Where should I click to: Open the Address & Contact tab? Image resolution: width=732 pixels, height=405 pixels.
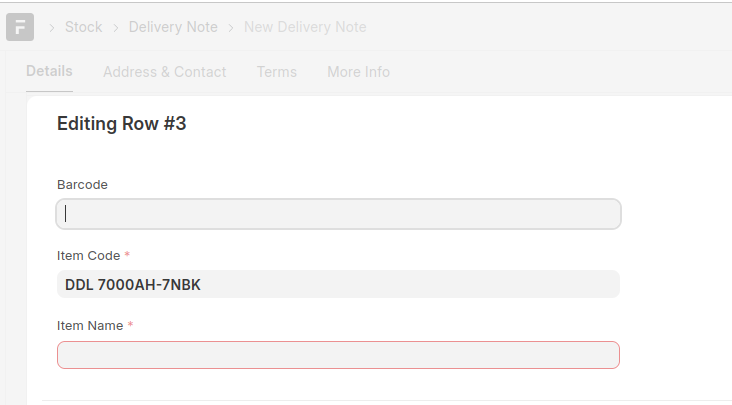pyautogui.click(x=165, y=72)
